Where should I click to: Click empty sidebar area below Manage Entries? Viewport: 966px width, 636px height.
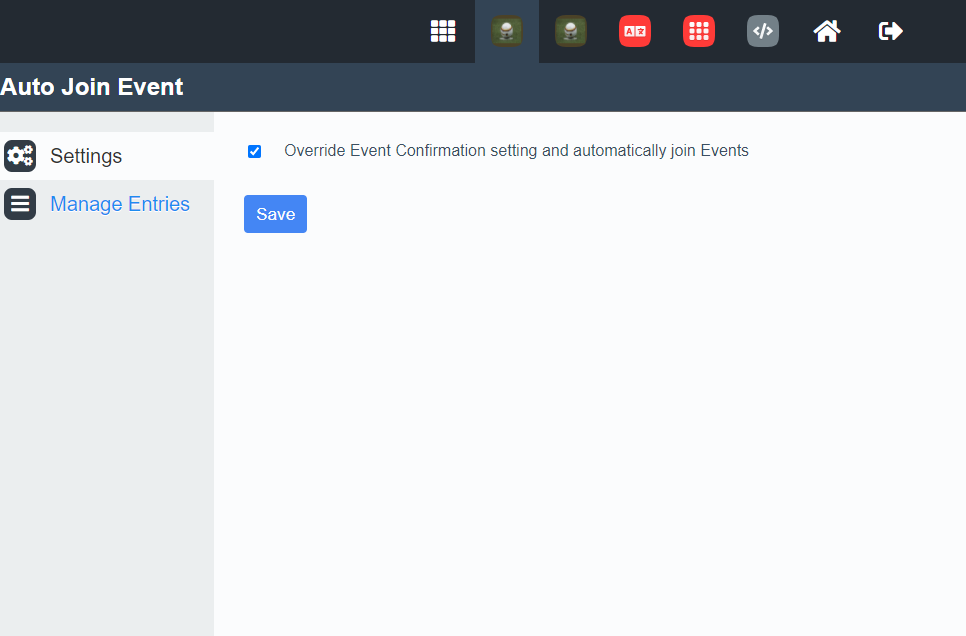[106, 420]
